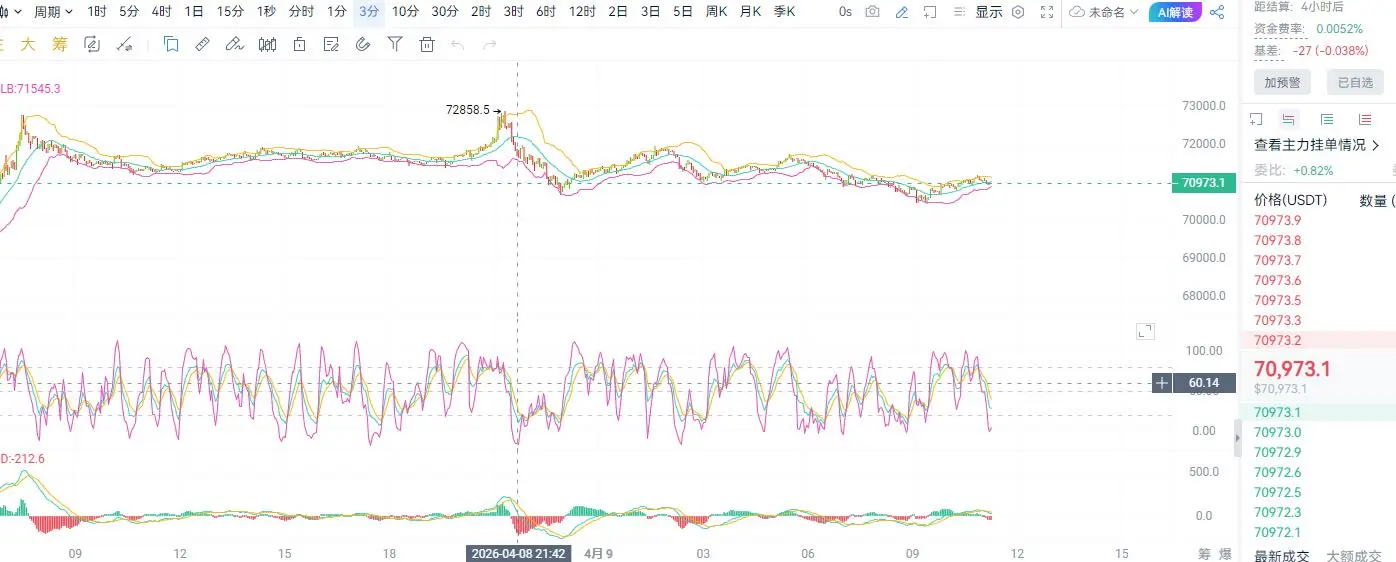This screenshot has height=562, width=1396.
Task: Click the trend line compare icon
Action: [x=125, y=44]
